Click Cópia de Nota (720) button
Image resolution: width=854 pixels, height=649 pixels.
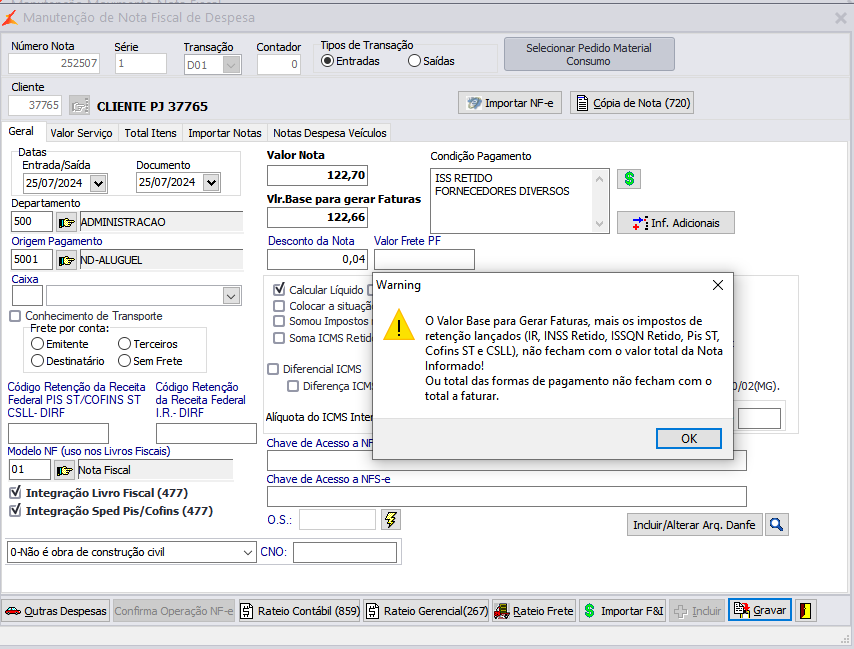(632, 103)
